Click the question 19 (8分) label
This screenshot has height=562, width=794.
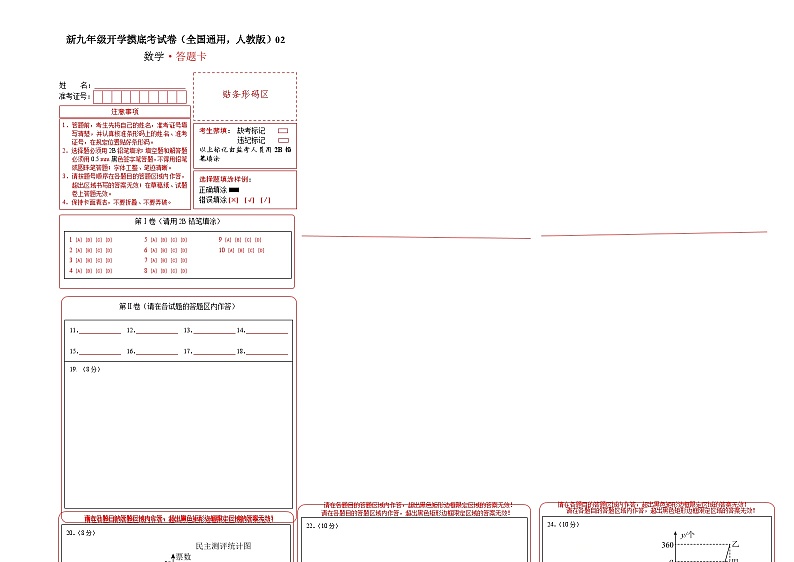(x=85, y=370)
